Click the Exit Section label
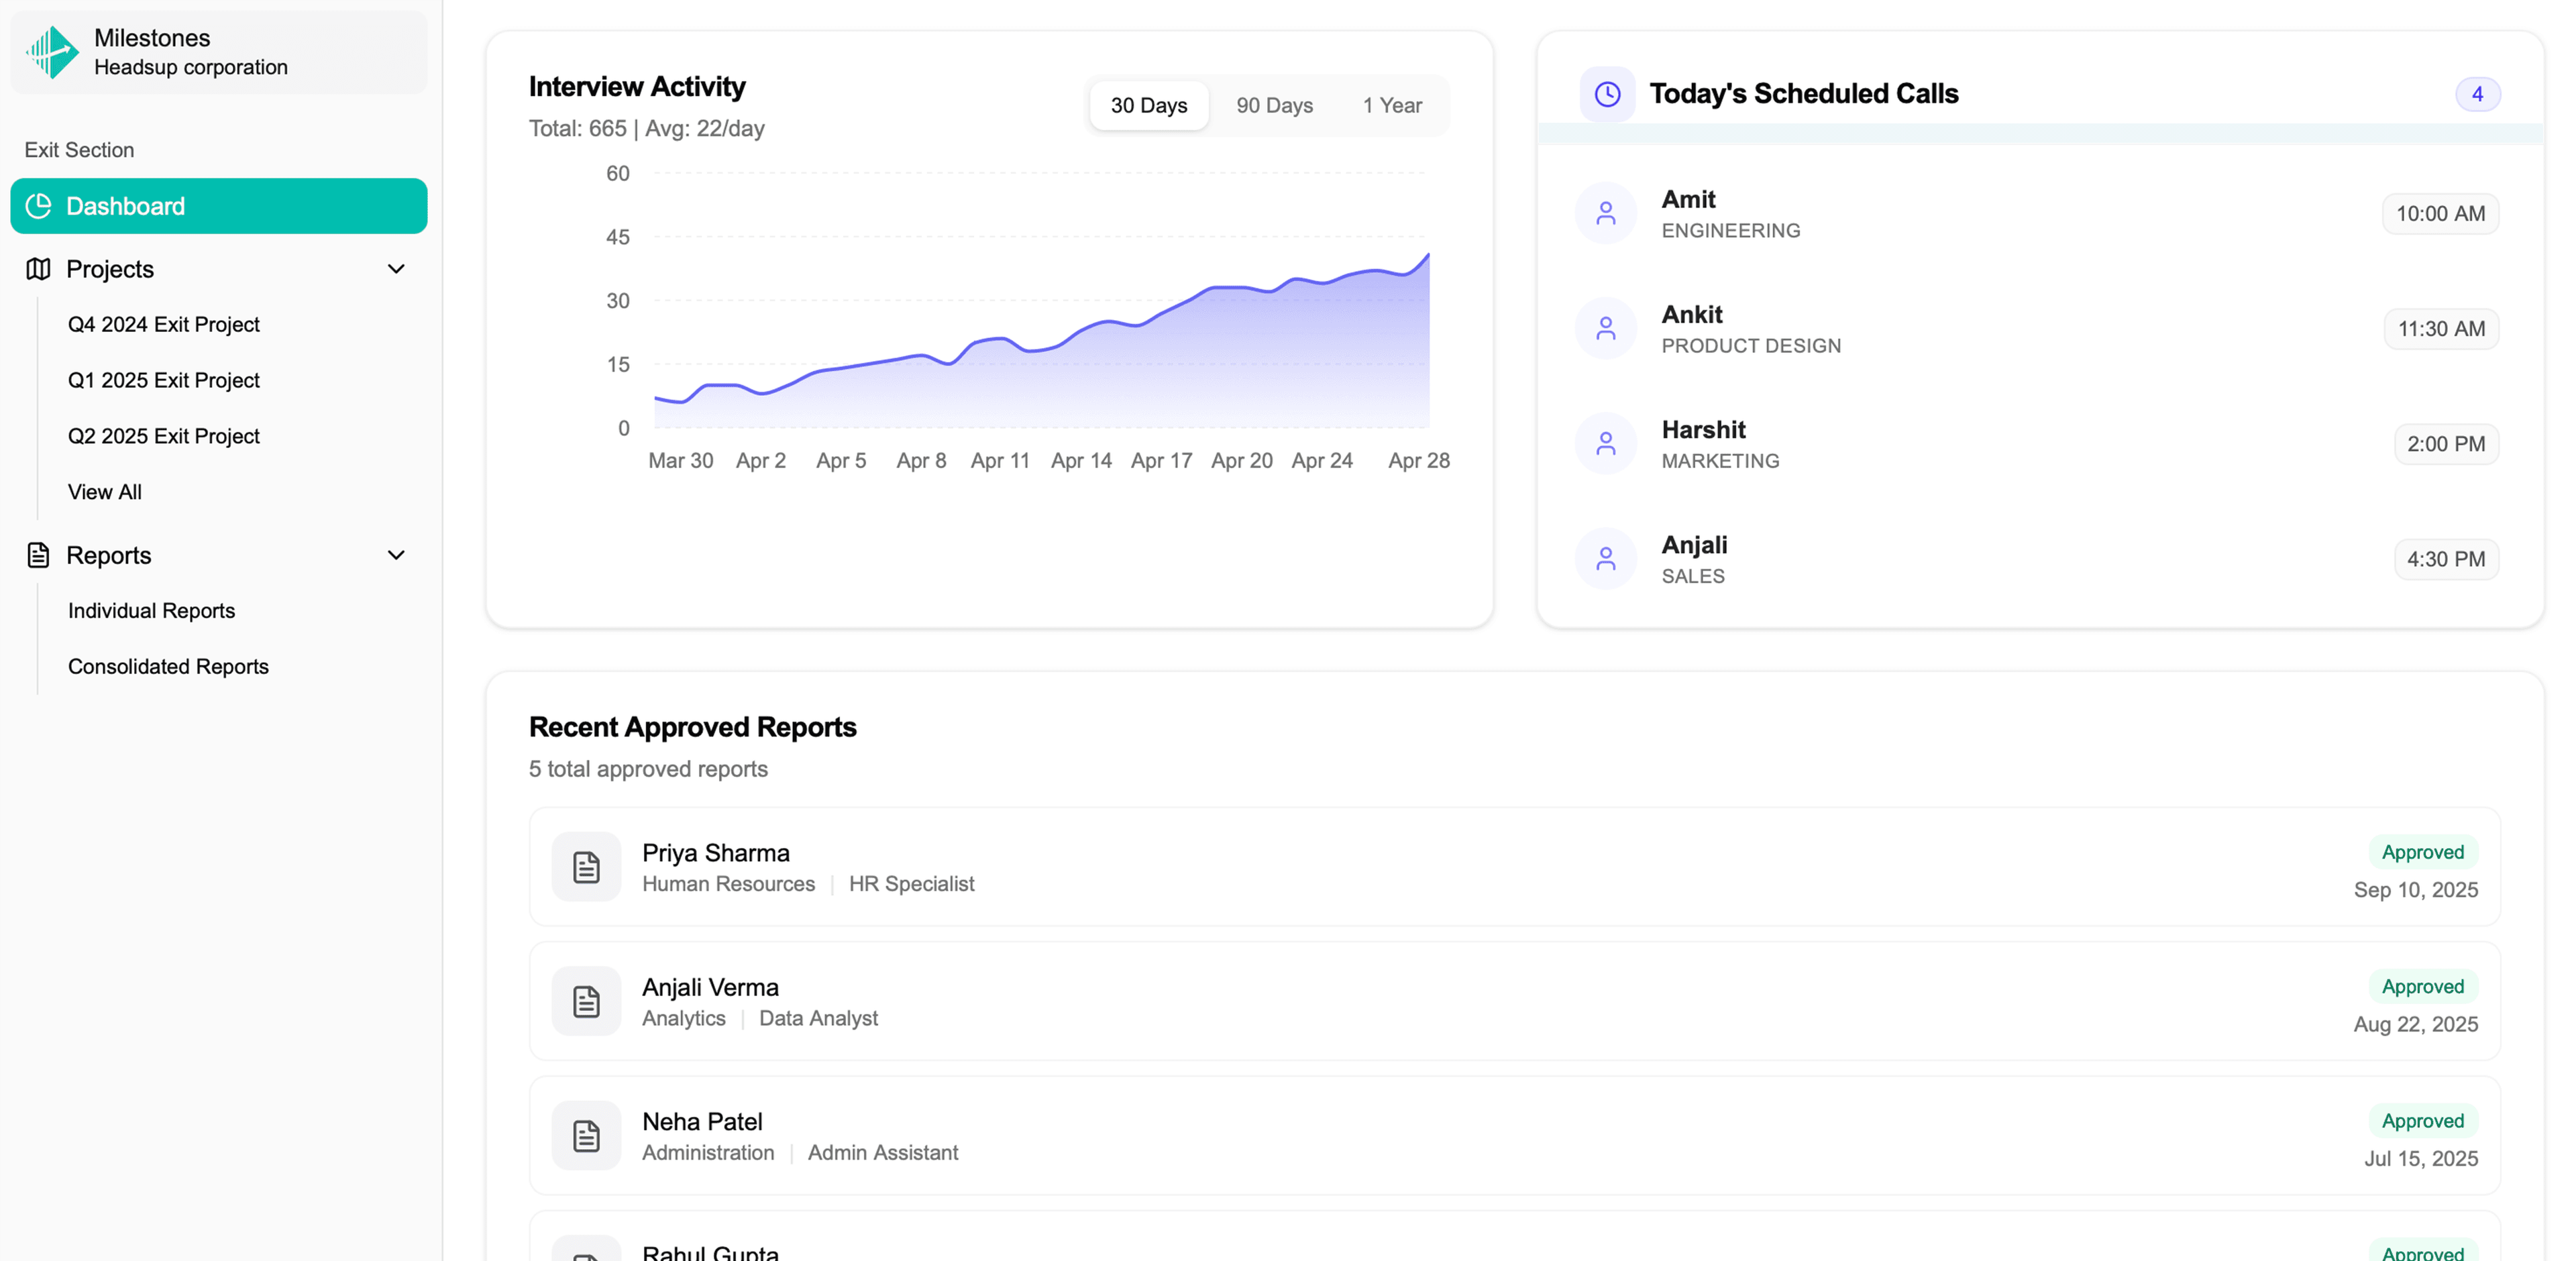This screenshot has width=2576, height=1261. 79,150
